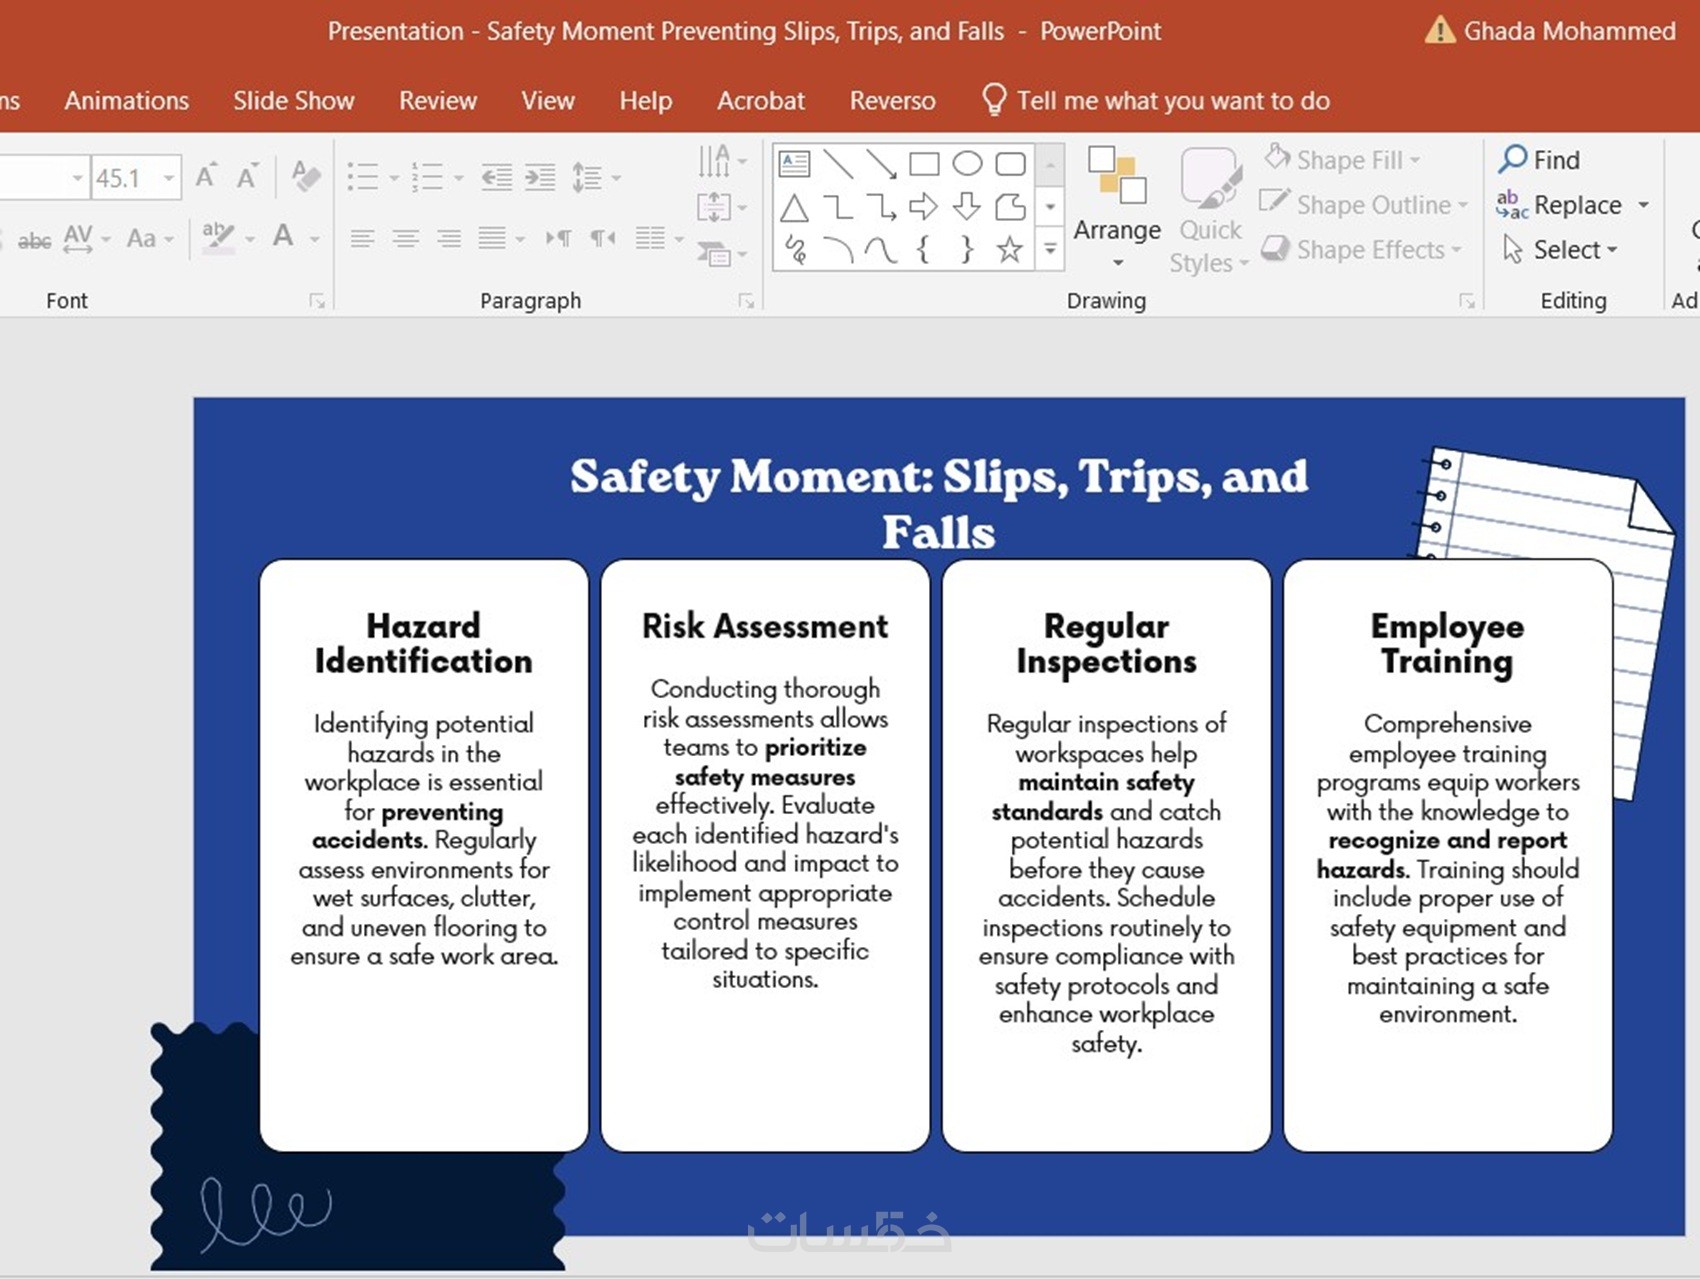This screenshot has width=1700, height=1279.
Task: Open the Line Spacing menu
Action: tap(596, 178)
